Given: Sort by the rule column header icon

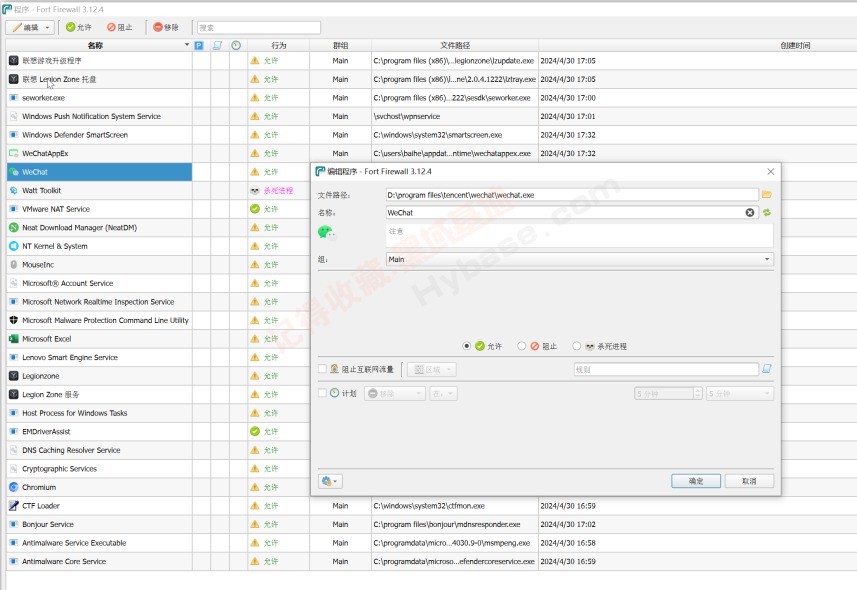Looking at the screenshot, I should click(217, 45).
